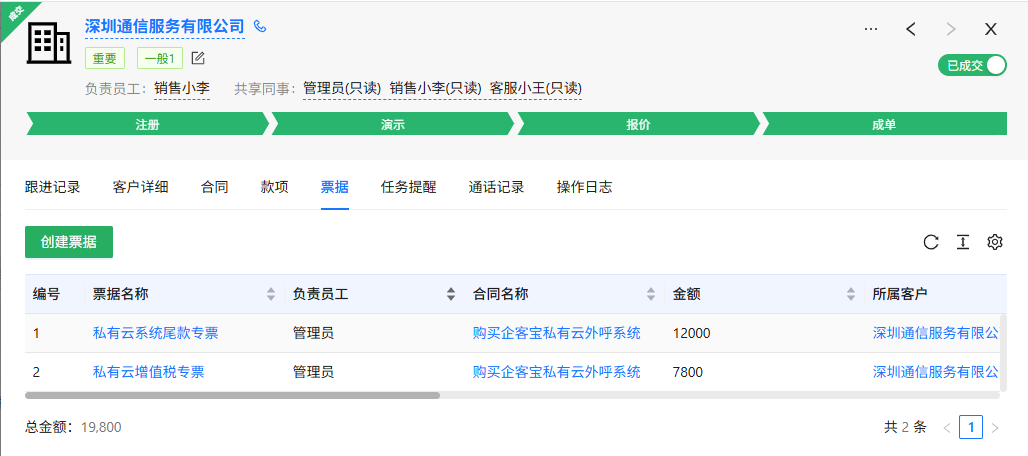Screen dimensions: 1028x456
Task: Click the refresh icon above the table
Action: click(931, 242)
